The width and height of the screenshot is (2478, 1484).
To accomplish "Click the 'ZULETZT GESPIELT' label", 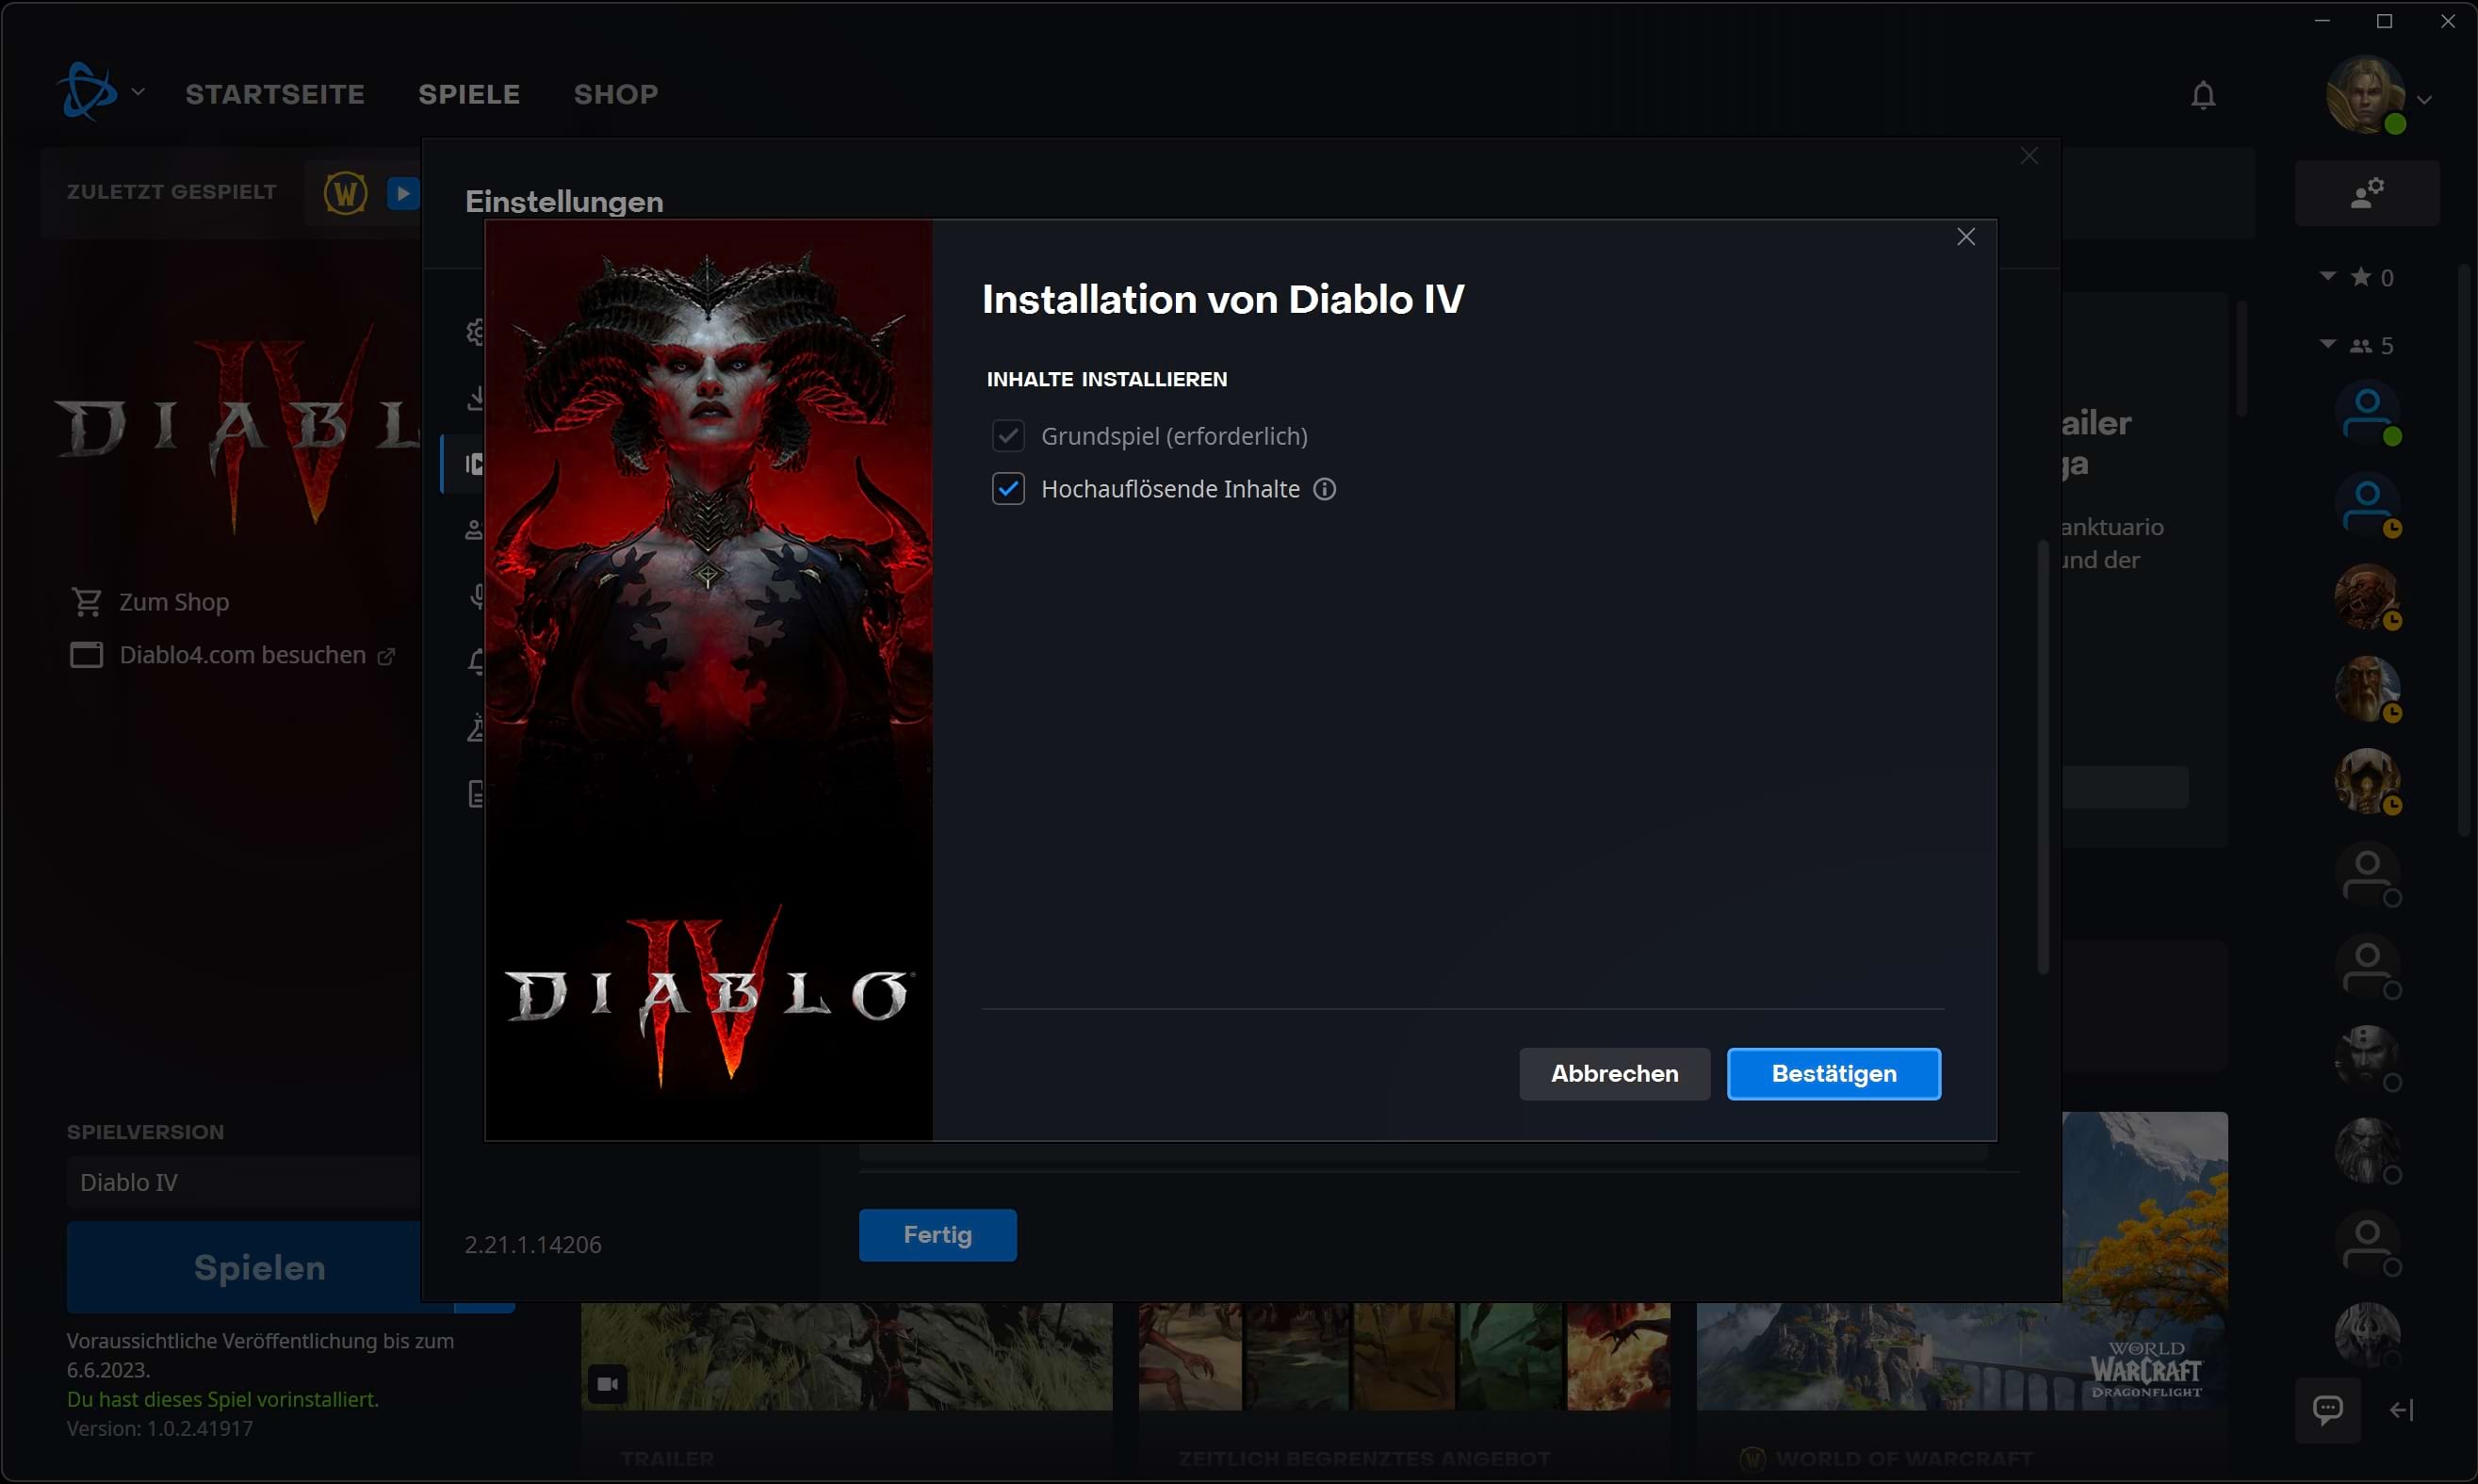I will (x=172, y=191).
